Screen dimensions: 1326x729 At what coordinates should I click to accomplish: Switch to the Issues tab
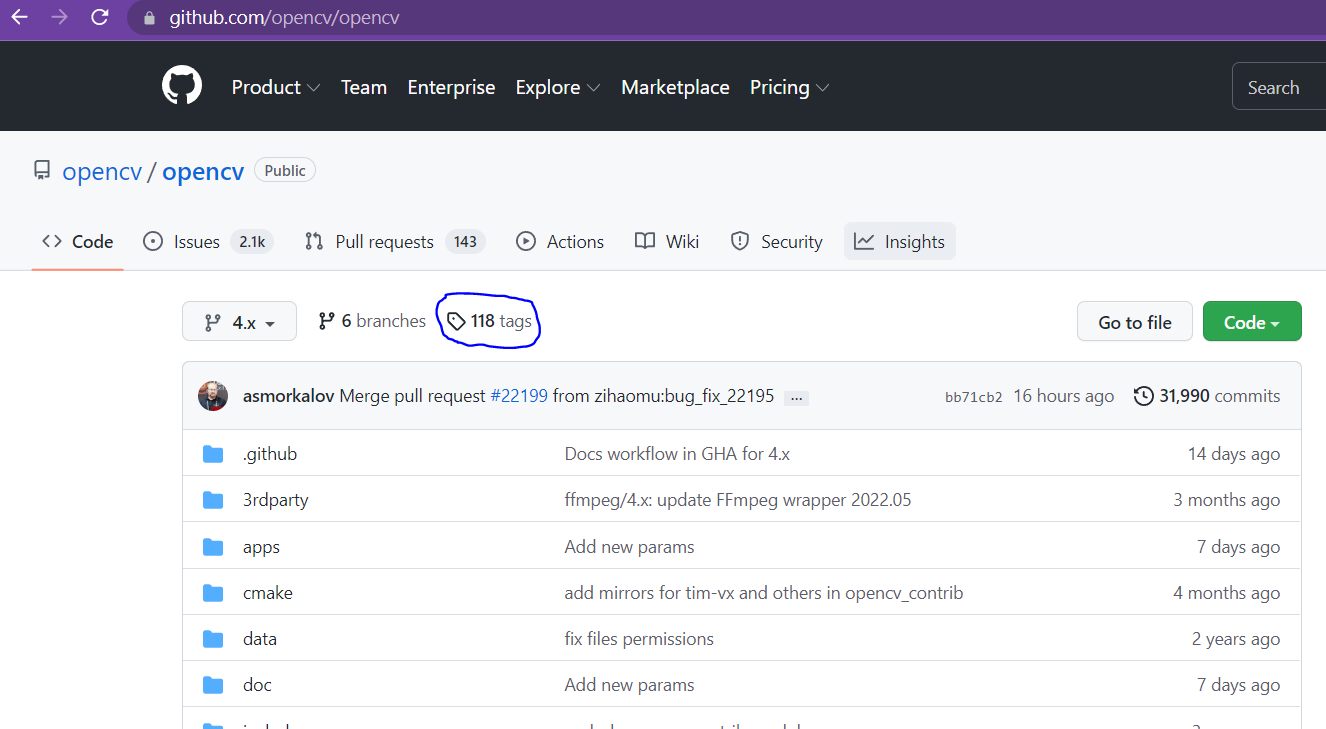(x=208, y=241)
